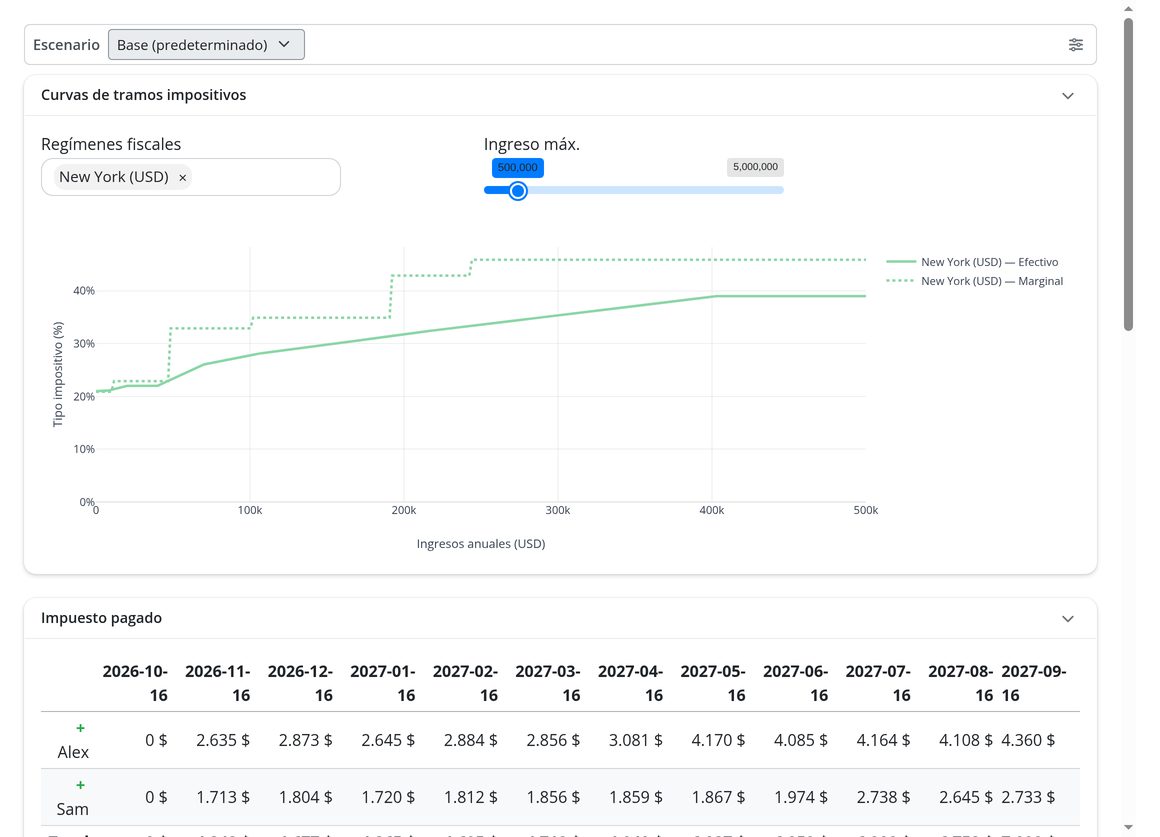This screenshot has width=1160, height=837.
Task: Remove the New York (USD) tag
Action: pos(183,178)
